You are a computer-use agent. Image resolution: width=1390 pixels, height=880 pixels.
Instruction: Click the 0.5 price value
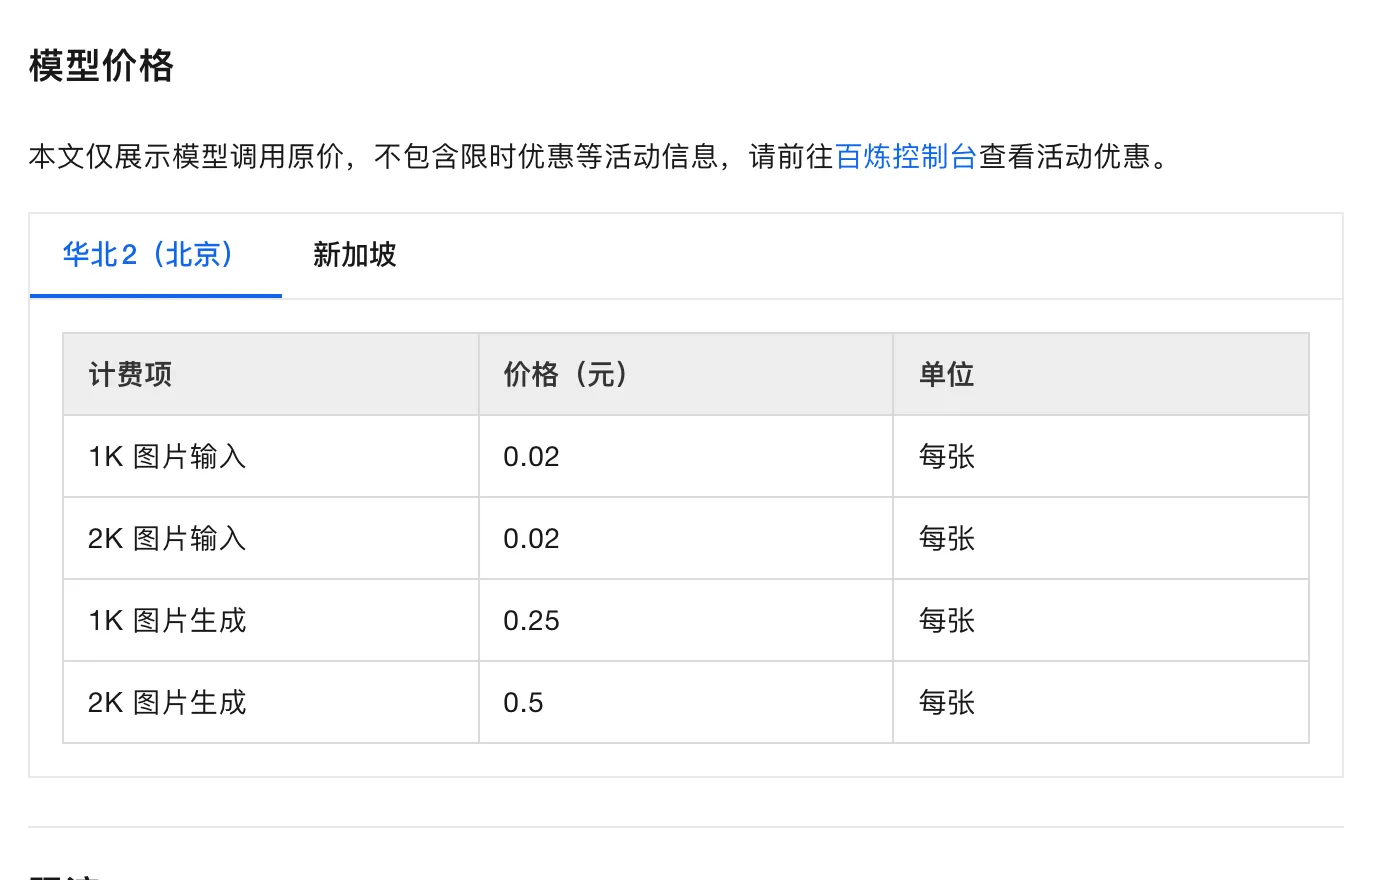[x=523, y=703]
